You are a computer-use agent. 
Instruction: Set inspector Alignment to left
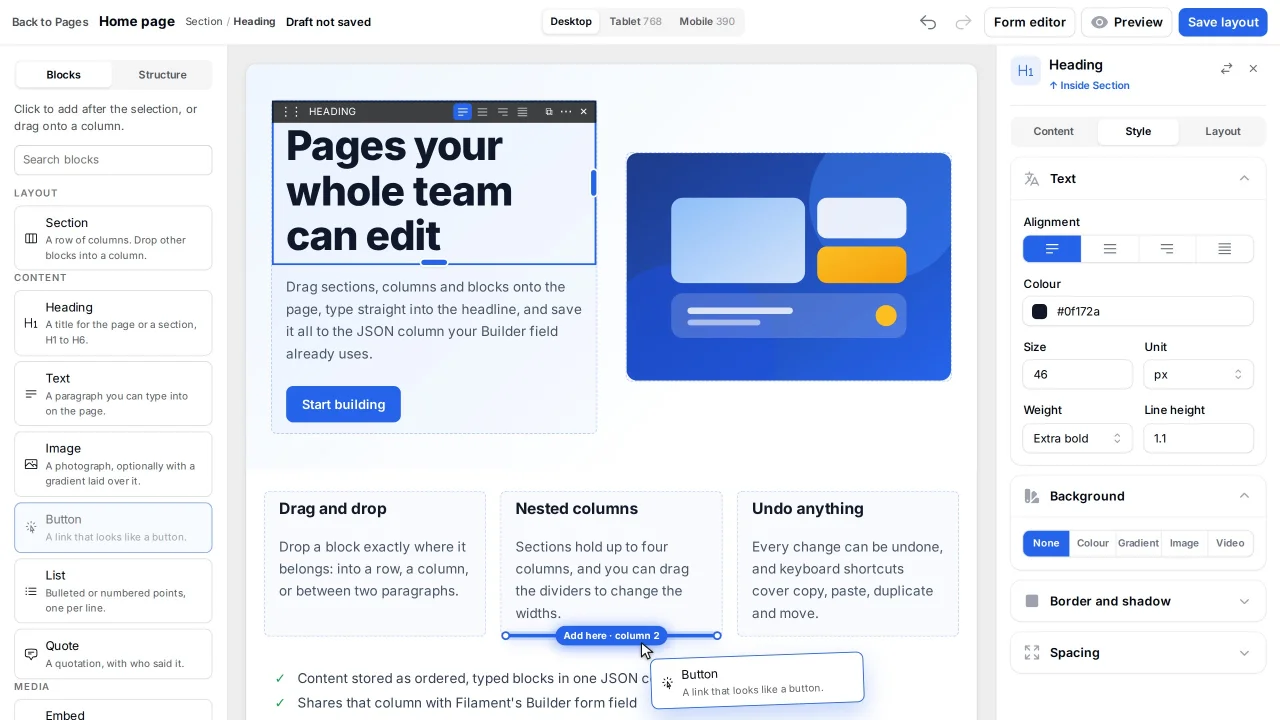[1052, 249]
